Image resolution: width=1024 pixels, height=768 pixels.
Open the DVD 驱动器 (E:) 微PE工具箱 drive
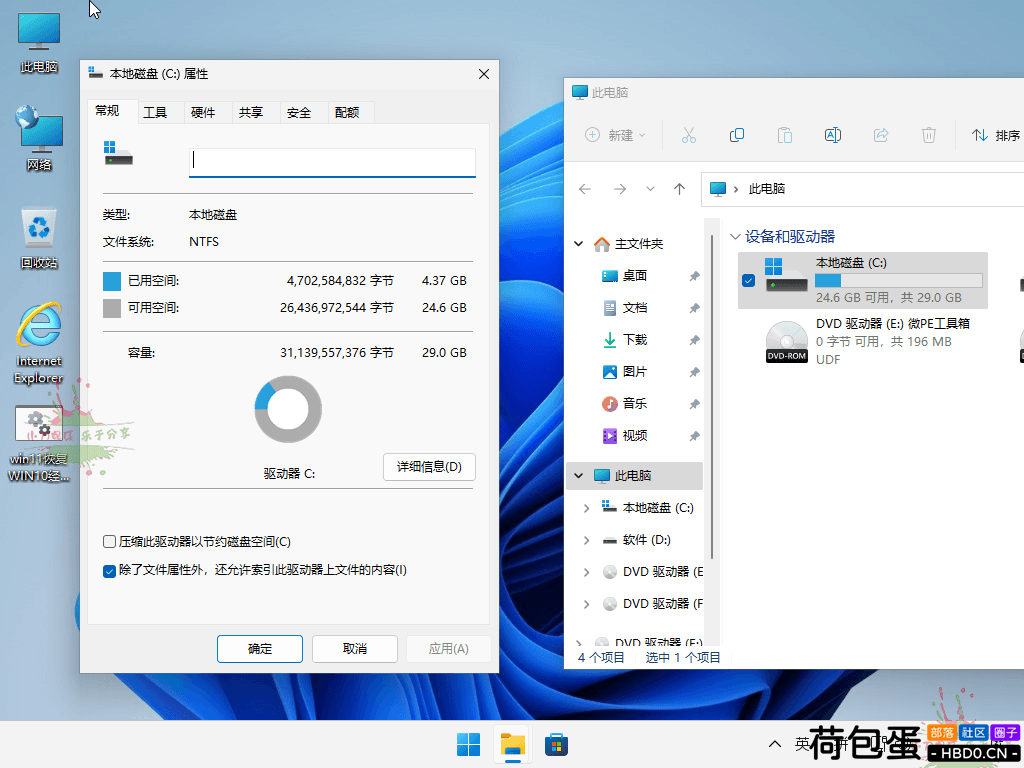coord(867,341)
